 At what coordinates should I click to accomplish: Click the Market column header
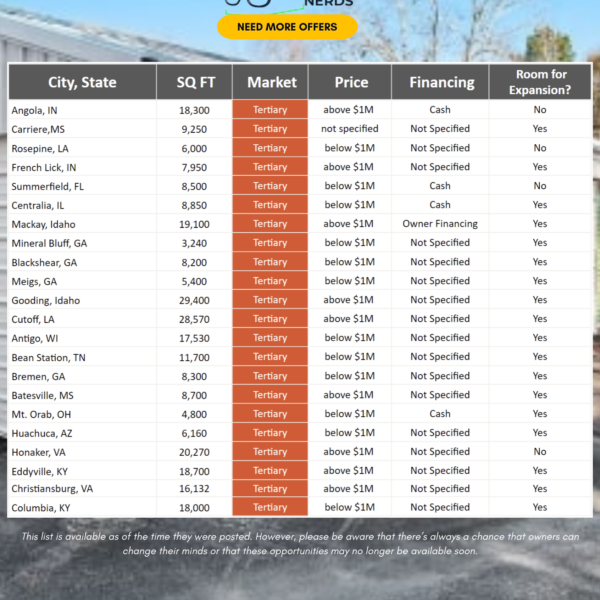coord(270,82)
